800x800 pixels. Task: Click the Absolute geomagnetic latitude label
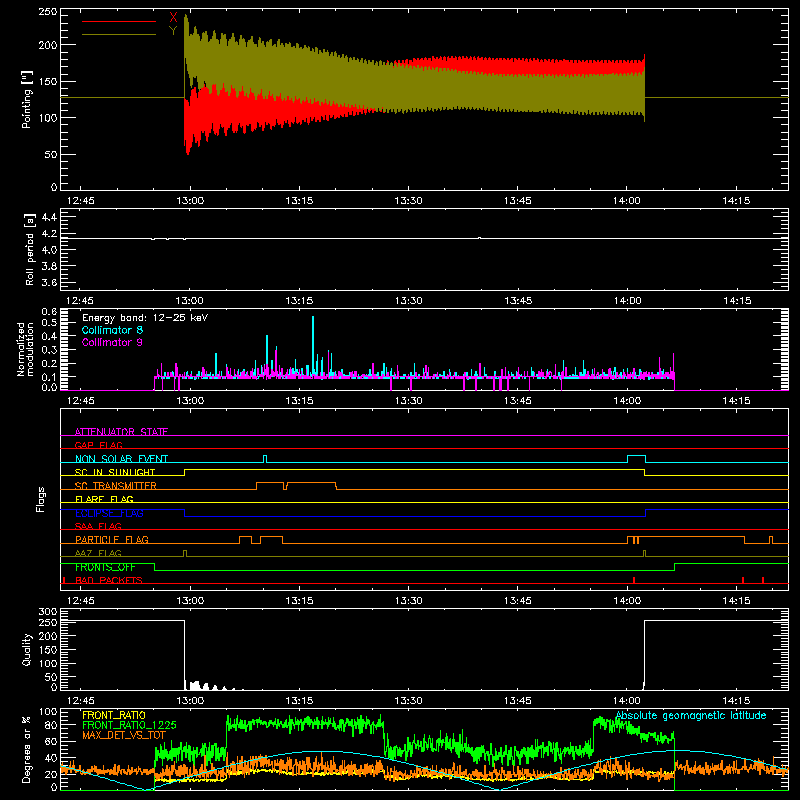(691, 715)
